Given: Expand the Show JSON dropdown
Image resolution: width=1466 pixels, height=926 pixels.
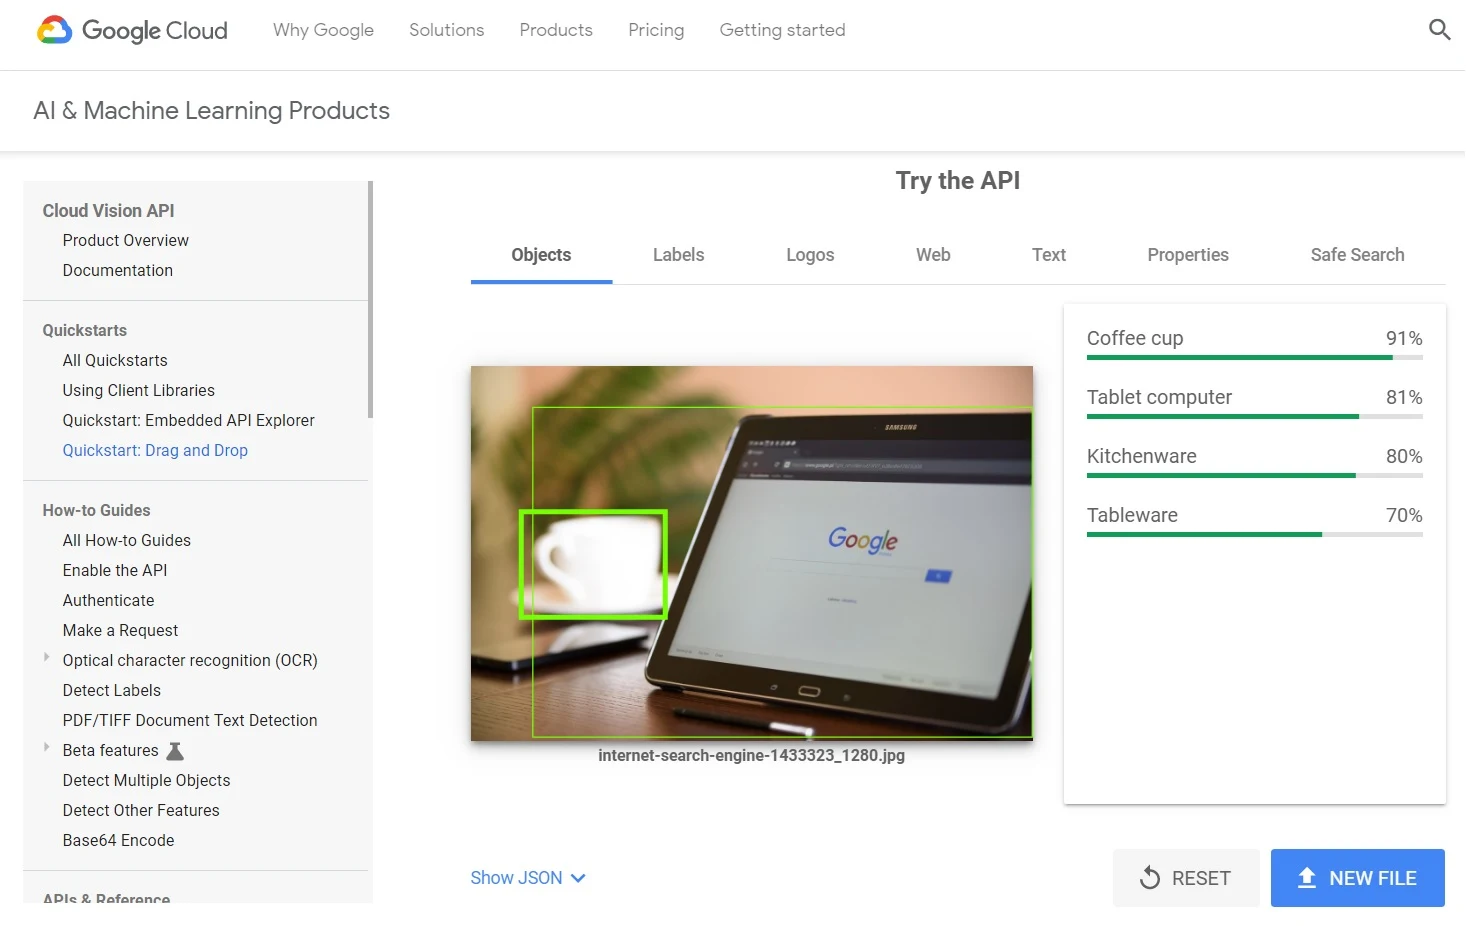Looking at the screenshot, I should [528, 878].
